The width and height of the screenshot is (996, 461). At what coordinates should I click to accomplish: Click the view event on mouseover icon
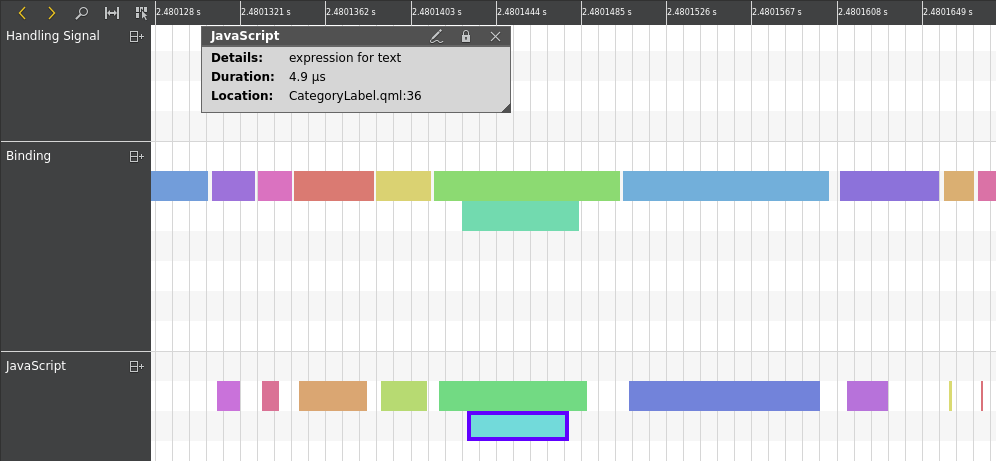pos(141,13)
